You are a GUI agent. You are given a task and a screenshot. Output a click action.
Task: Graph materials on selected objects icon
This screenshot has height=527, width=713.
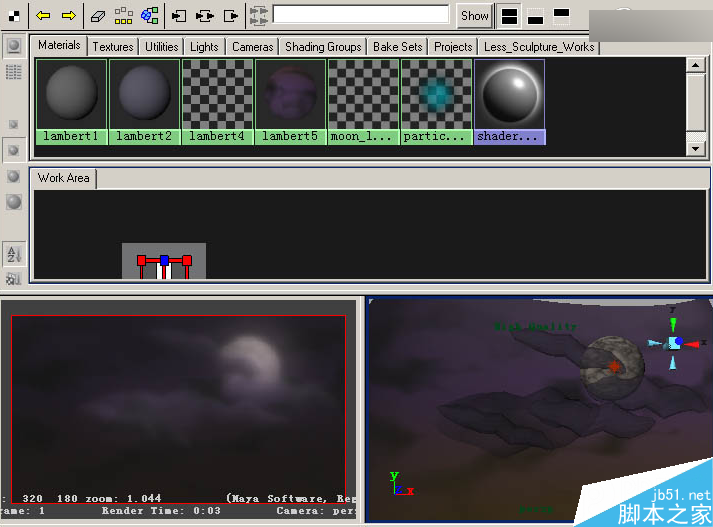[150, 15]
